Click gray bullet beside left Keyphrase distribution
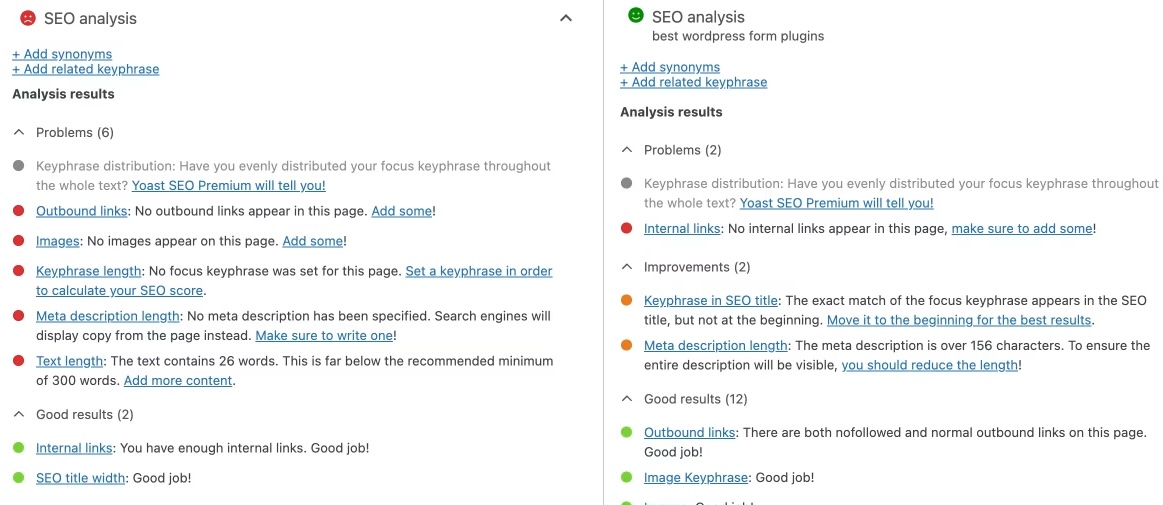This screenshot has width=1163, height=505. coord(19,166)
